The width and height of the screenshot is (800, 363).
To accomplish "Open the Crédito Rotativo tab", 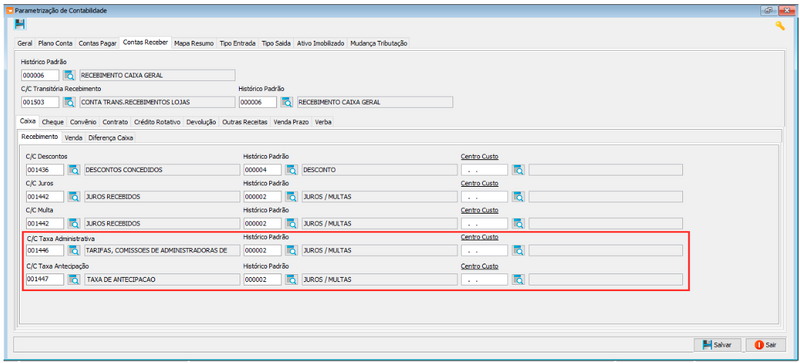I will [x=157, y=122].
